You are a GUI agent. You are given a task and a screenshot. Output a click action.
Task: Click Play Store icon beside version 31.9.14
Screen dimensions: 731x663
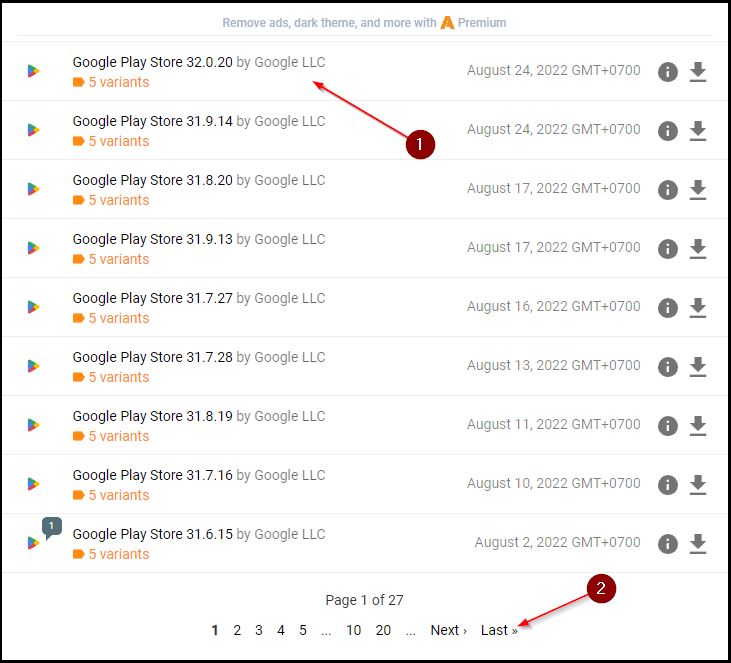[x=33, y=130]
